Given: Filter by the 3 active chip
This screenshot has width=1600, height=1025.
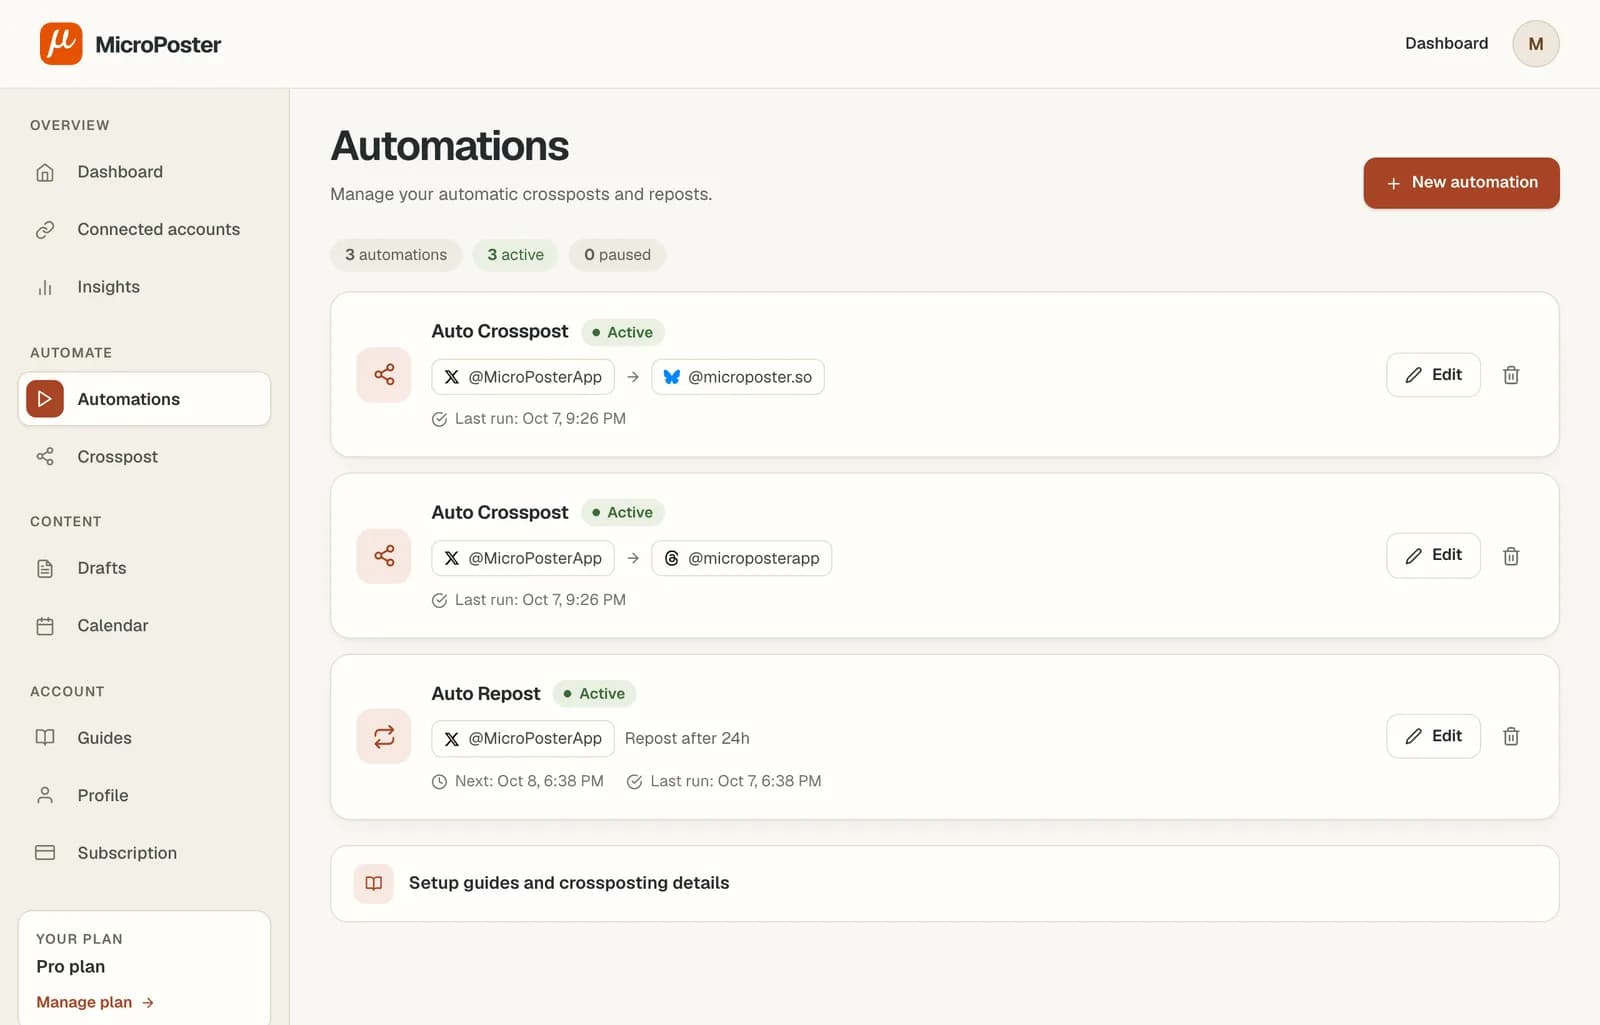Looking at the screenshot, I should tap(515, 255).
